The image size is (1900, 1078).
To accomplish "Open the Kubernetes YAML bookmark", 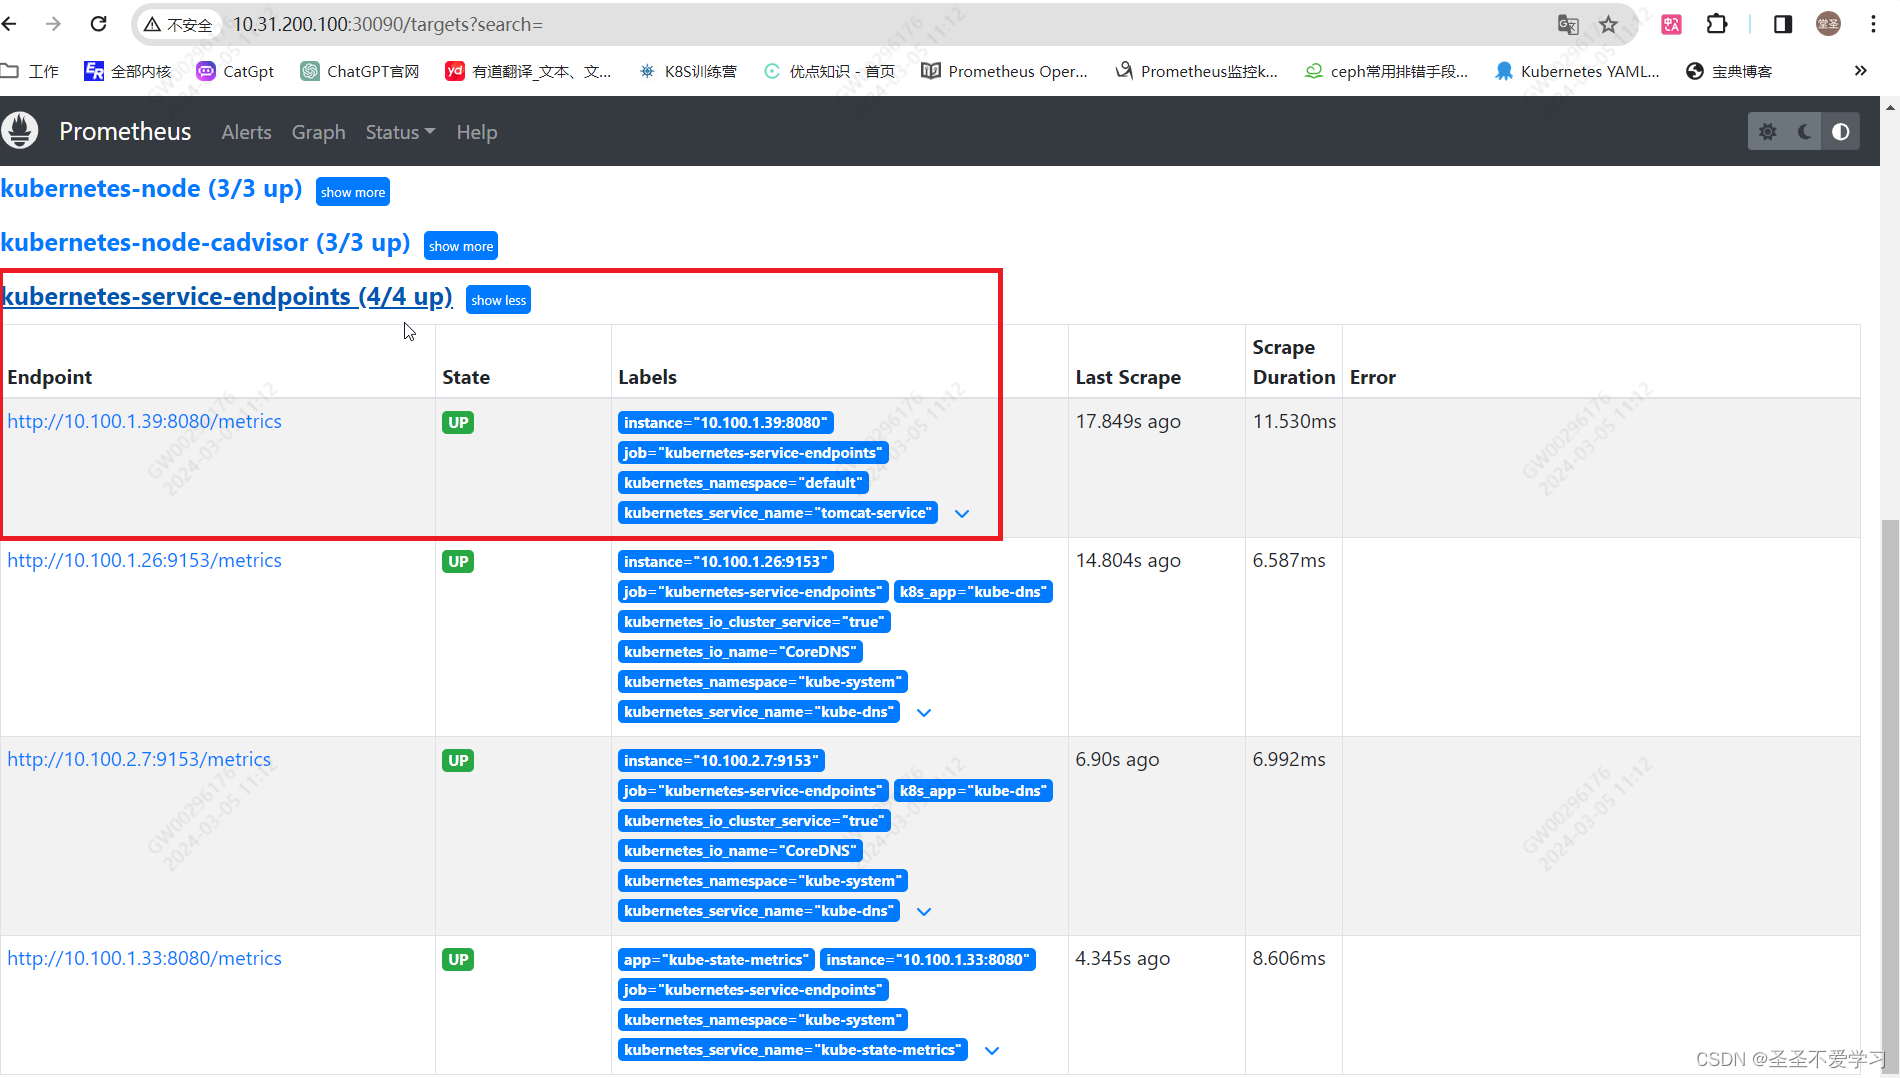I will point(1577,71).
